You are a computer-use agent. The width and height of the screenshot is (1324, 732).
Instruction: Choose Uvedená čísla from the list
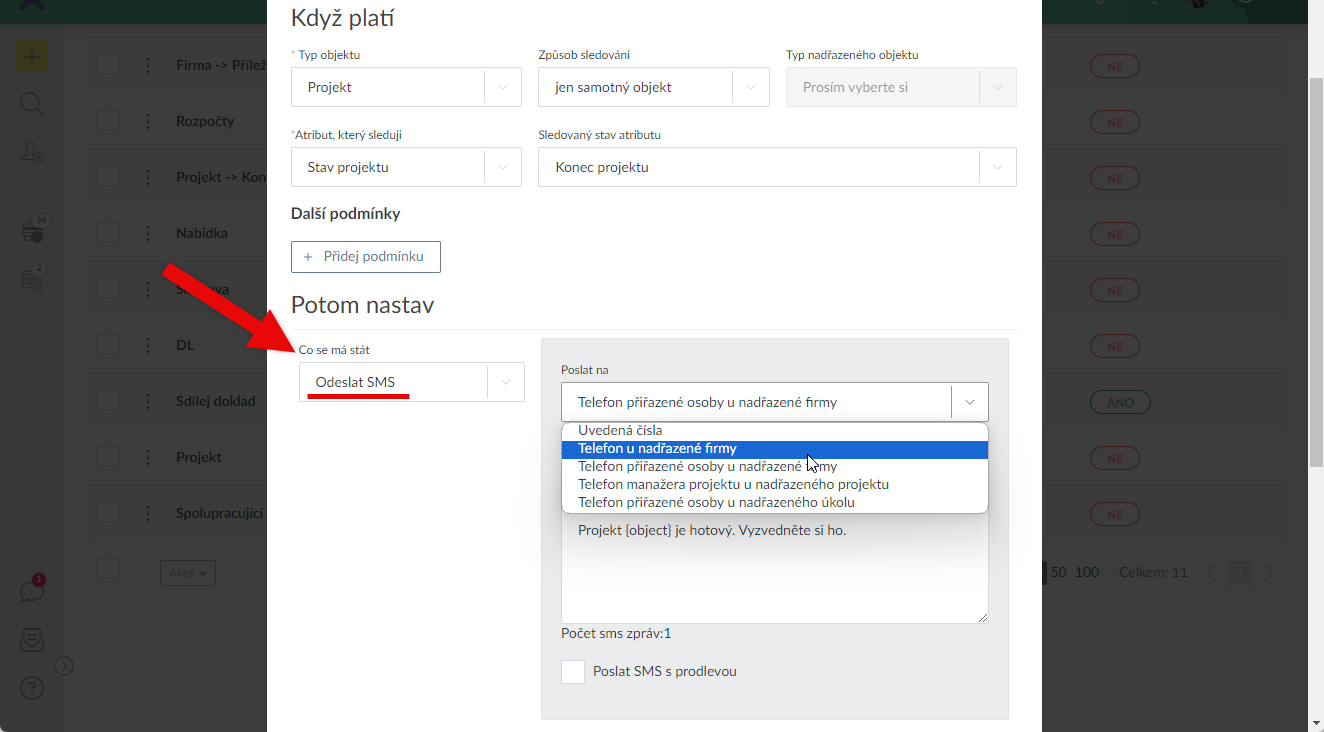pos(620,431)
